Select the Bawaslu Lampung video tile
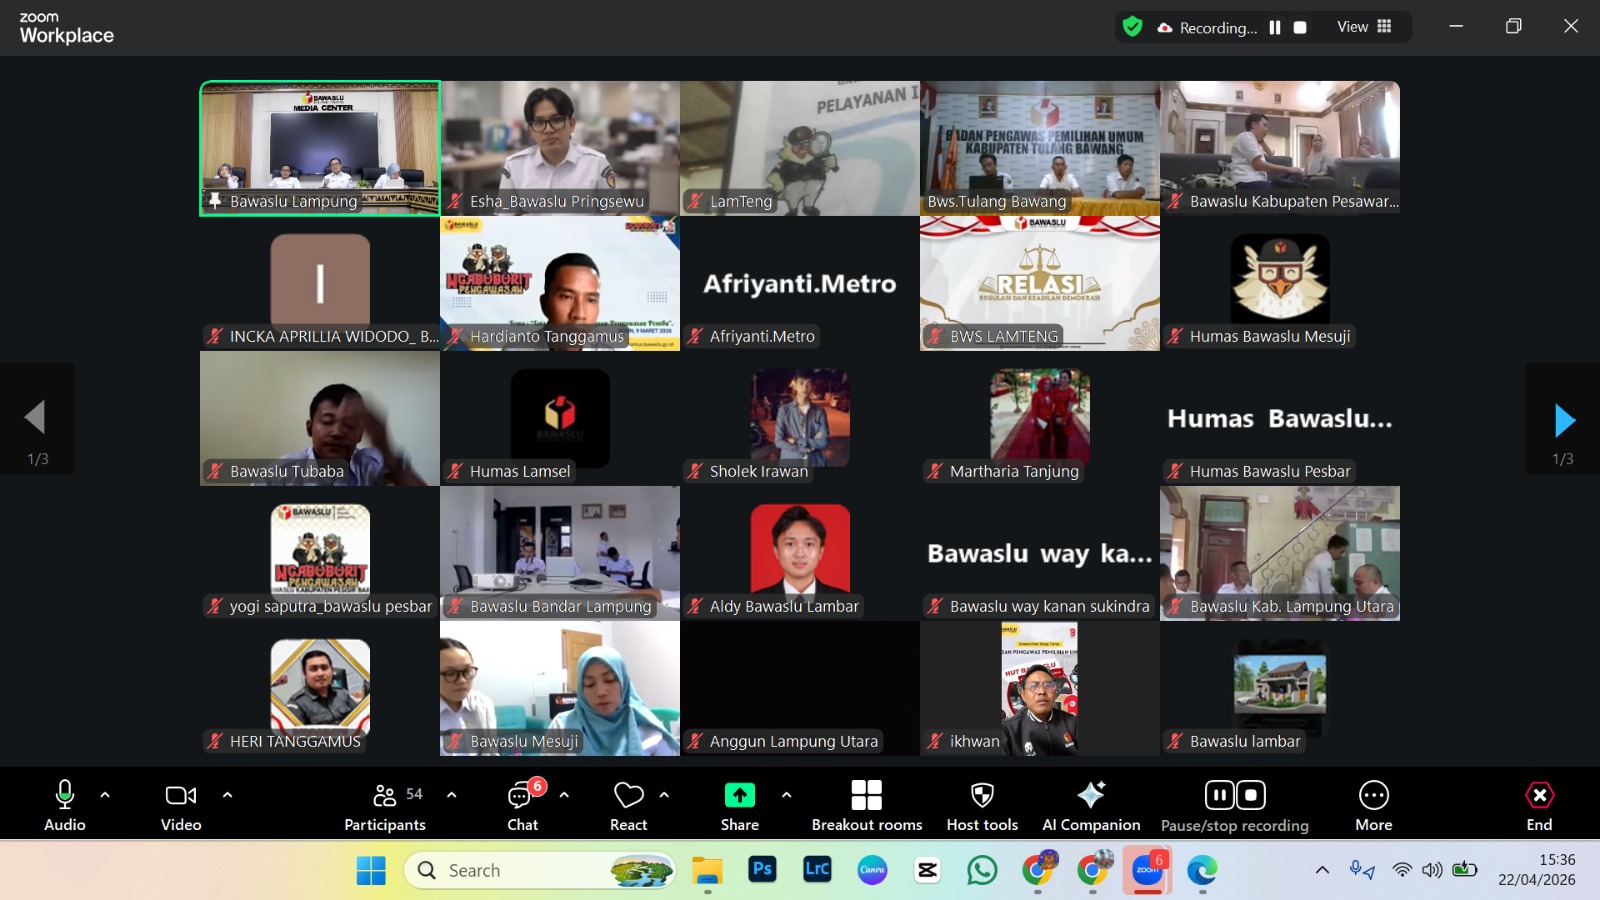The height and width of the screenshot is (900, 1600). click(x=320, y=148)
